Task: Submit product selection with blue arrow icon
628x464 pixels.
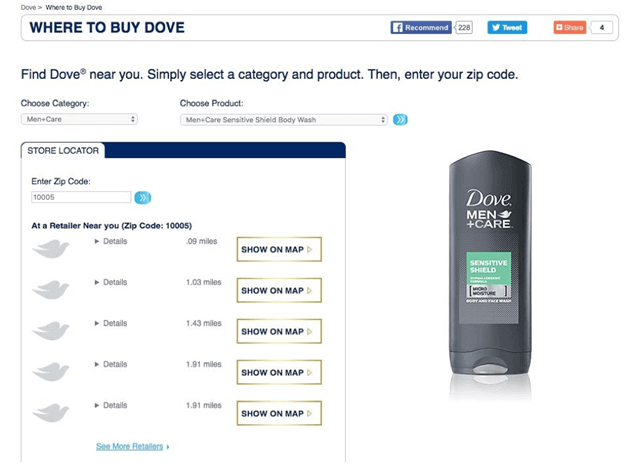Action: click(400, 120)
